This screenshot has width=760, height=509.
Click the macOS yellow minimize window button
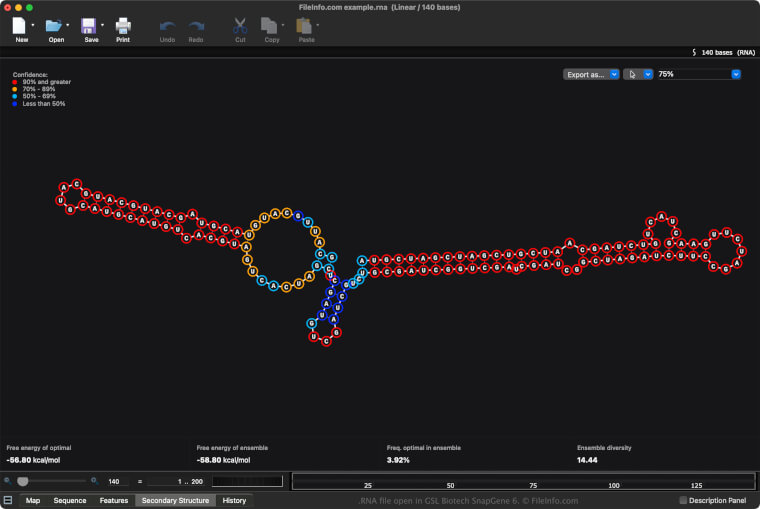[x=18, y=7]
